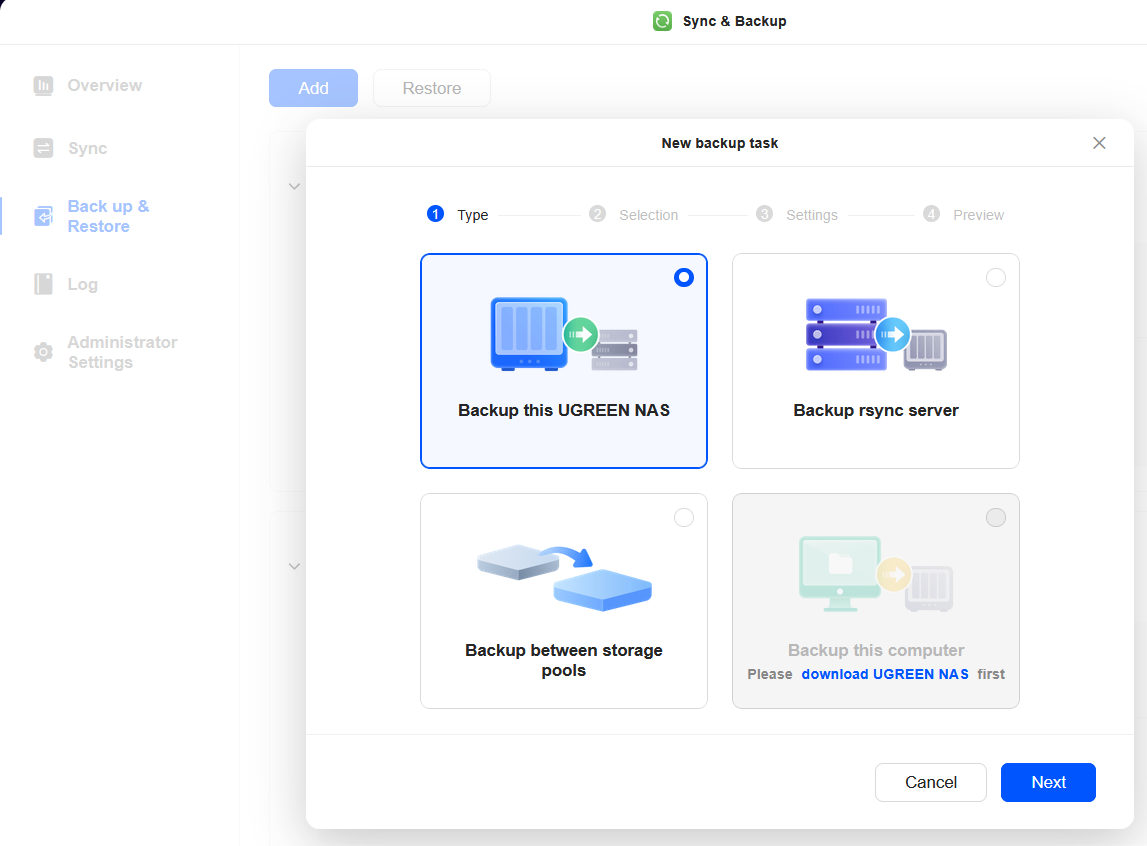Click the Settings step label
Viewport: 1147px width, 846px height.
point(812,215)
